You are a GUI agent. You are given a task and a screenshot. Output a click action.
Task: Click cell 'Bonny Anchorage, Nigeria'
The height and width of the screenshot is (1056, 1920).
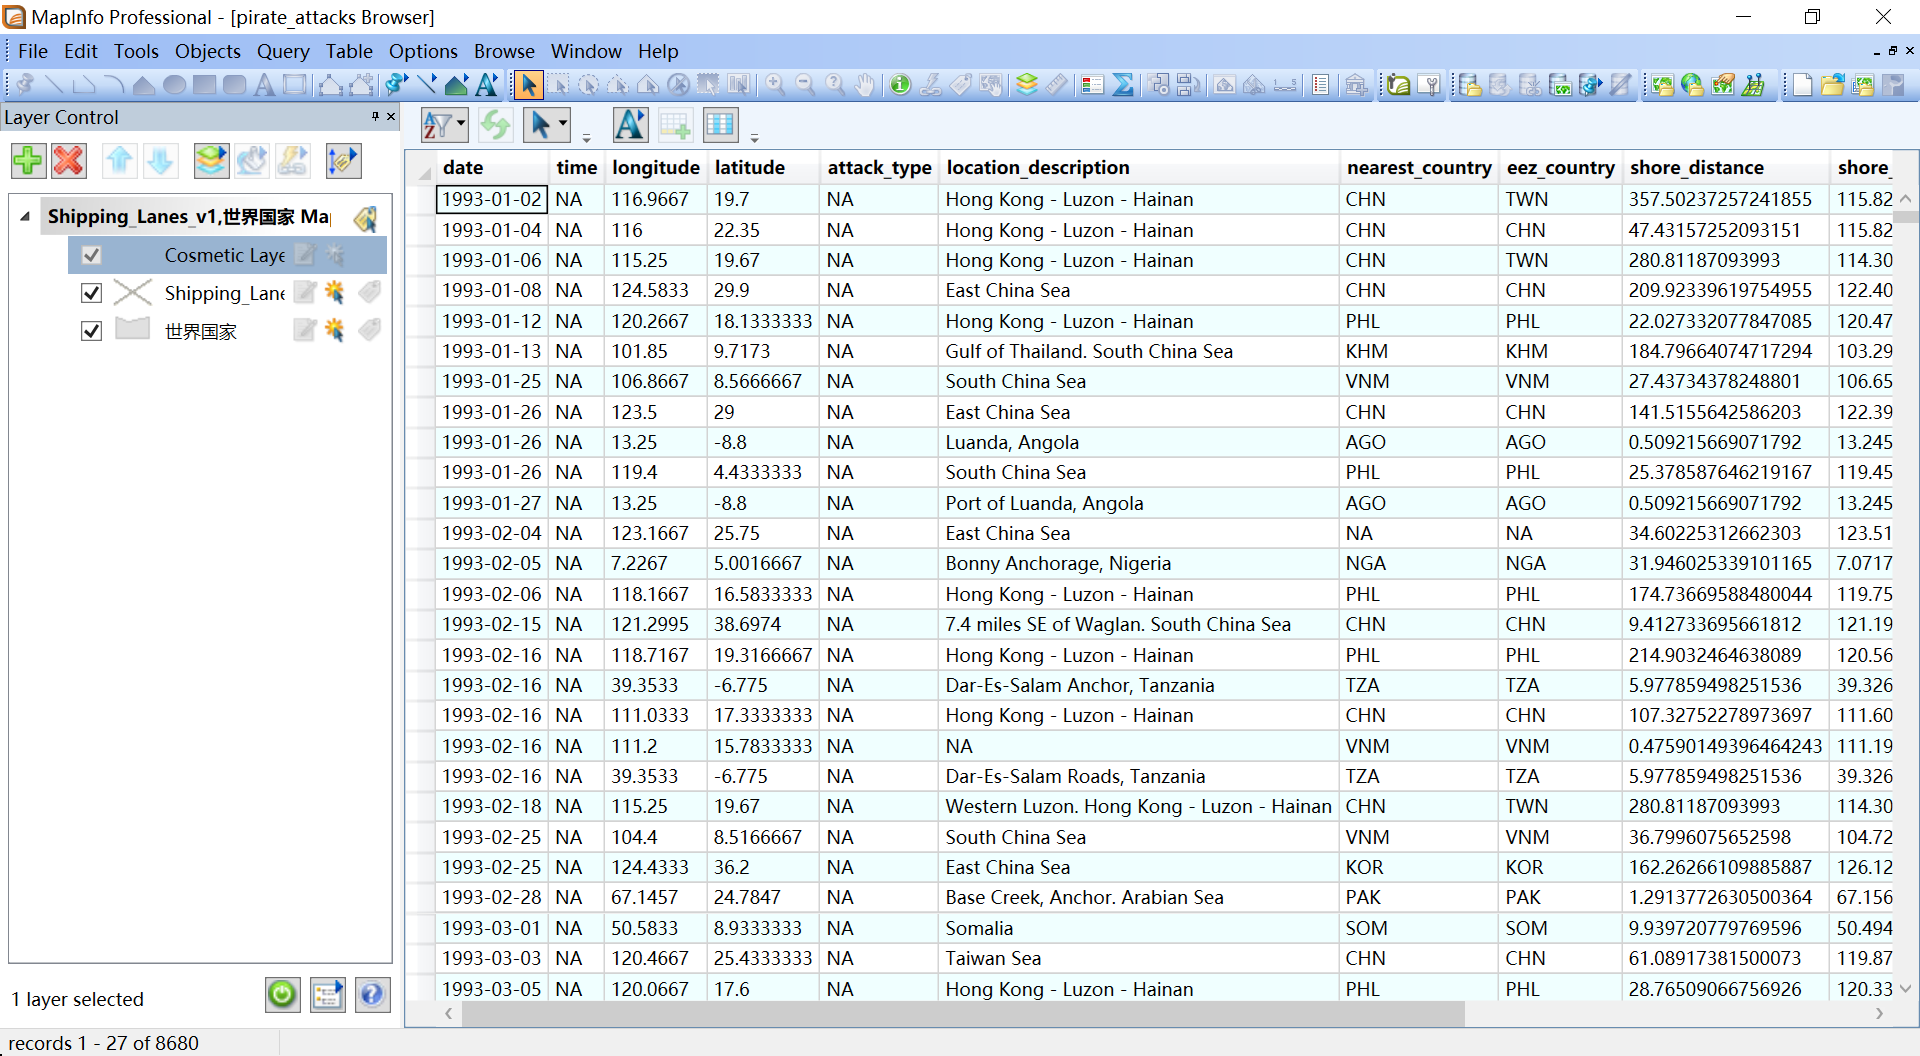pyautogui.click(x=1139, y=564)
